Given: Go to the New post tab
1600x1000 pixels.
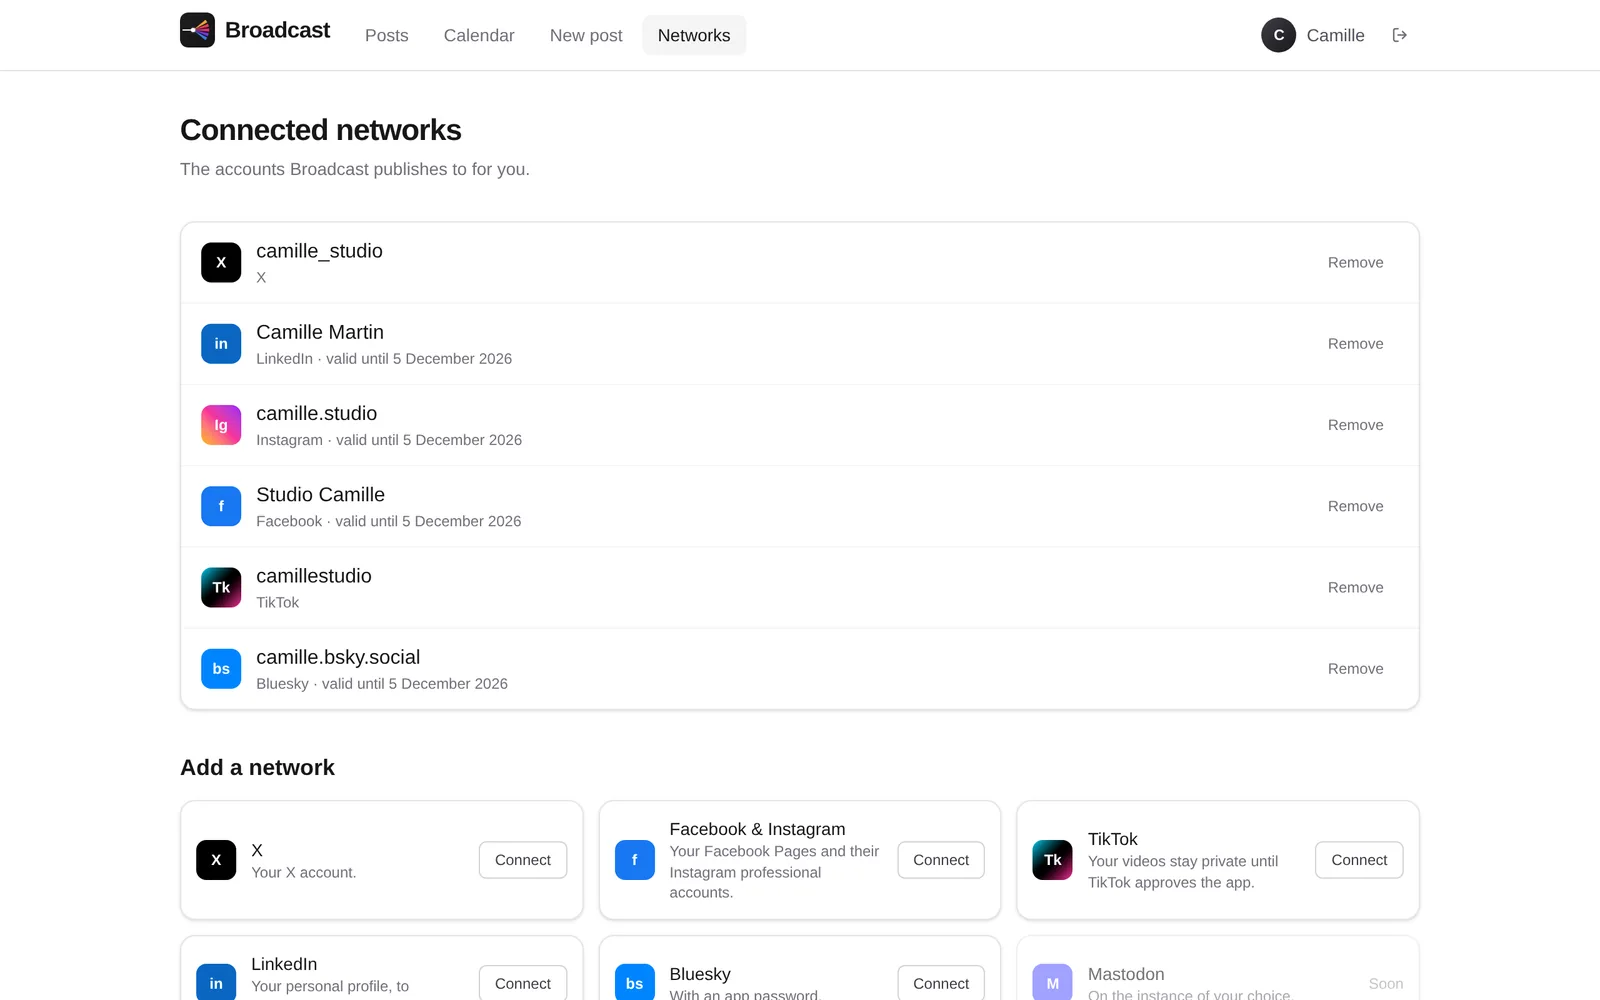Looking at the screenshot, I should point(586,35).
